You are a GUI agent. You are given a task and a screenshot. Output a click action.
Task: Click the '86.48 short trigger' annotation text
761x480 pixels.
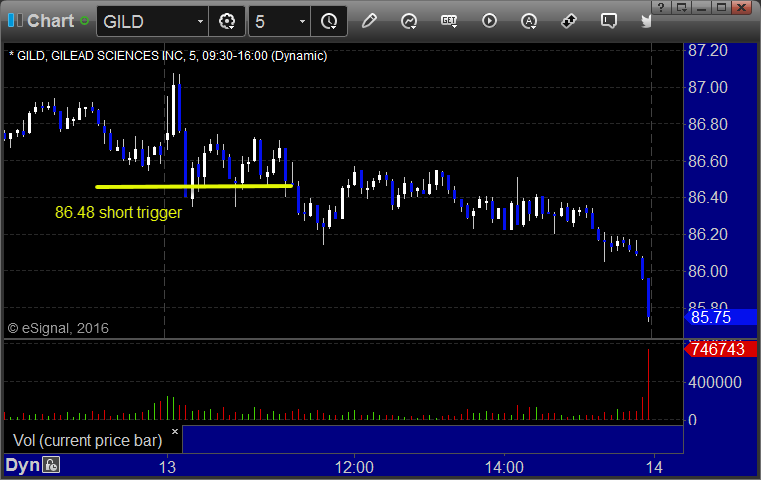[118, 213]
